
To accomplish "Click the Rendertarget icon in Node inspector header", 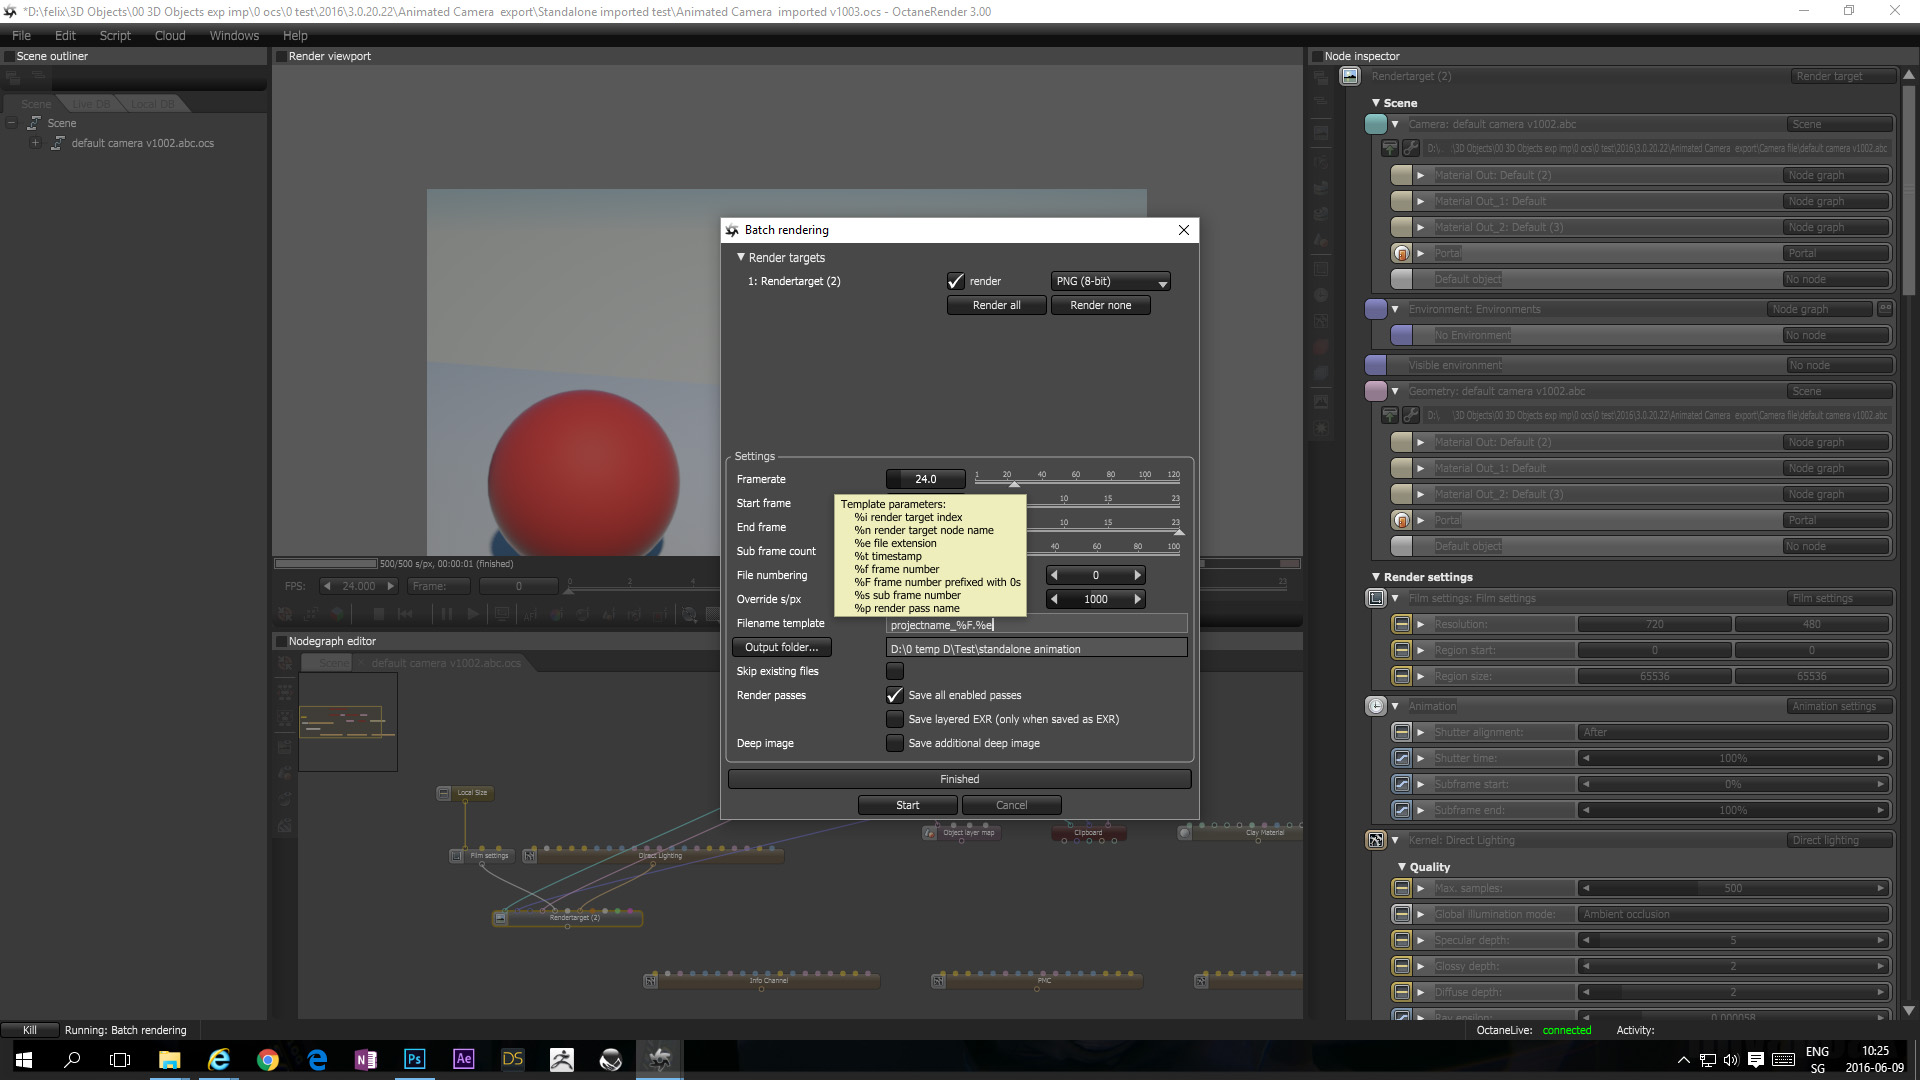I will [1350, 76].
